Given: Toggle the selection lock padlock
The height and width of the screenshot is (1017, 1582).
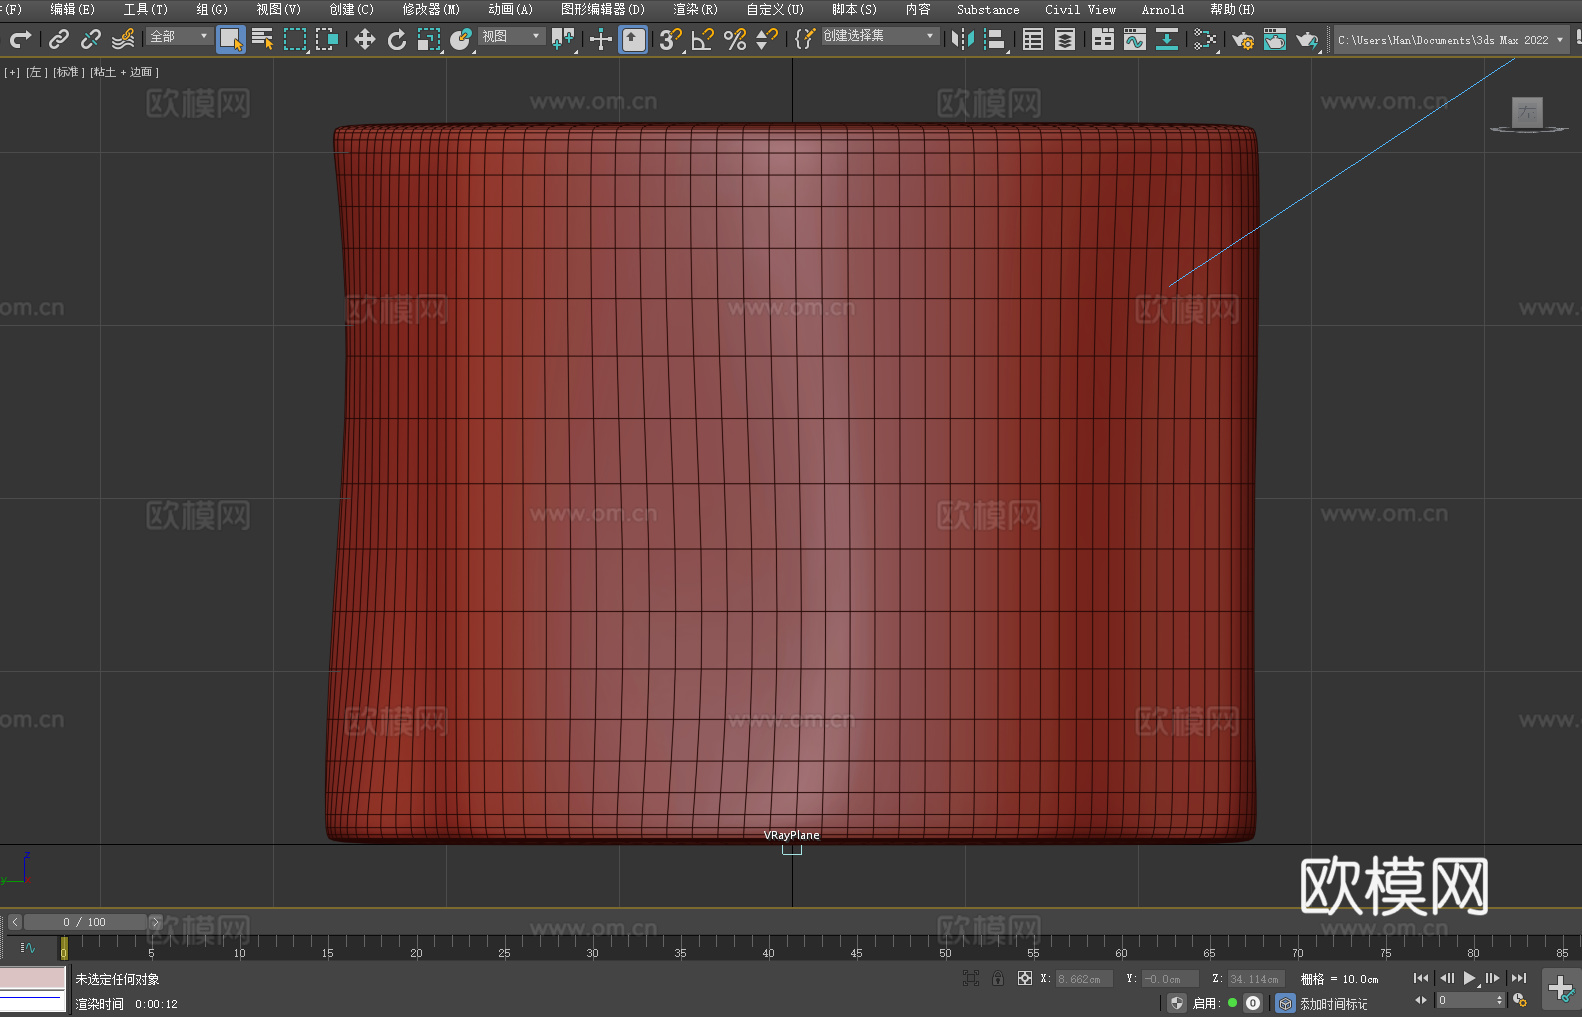Looking at the screenshot, I should pos(998,979).
